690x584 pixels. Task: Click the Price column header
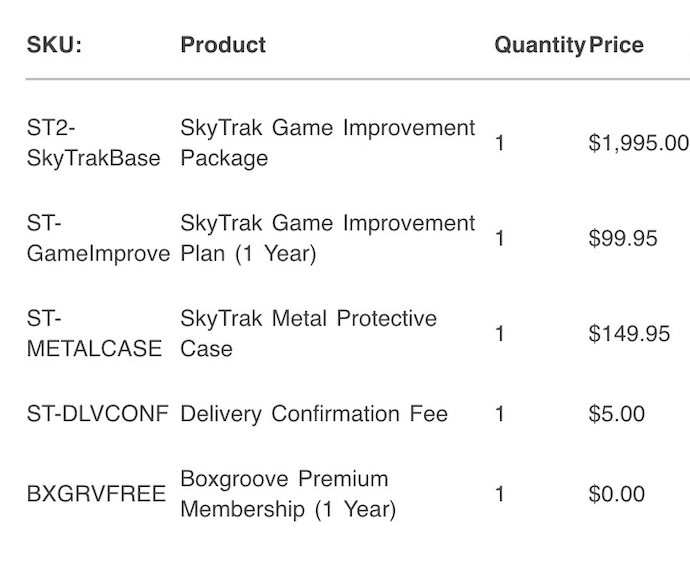pos(616,45)
